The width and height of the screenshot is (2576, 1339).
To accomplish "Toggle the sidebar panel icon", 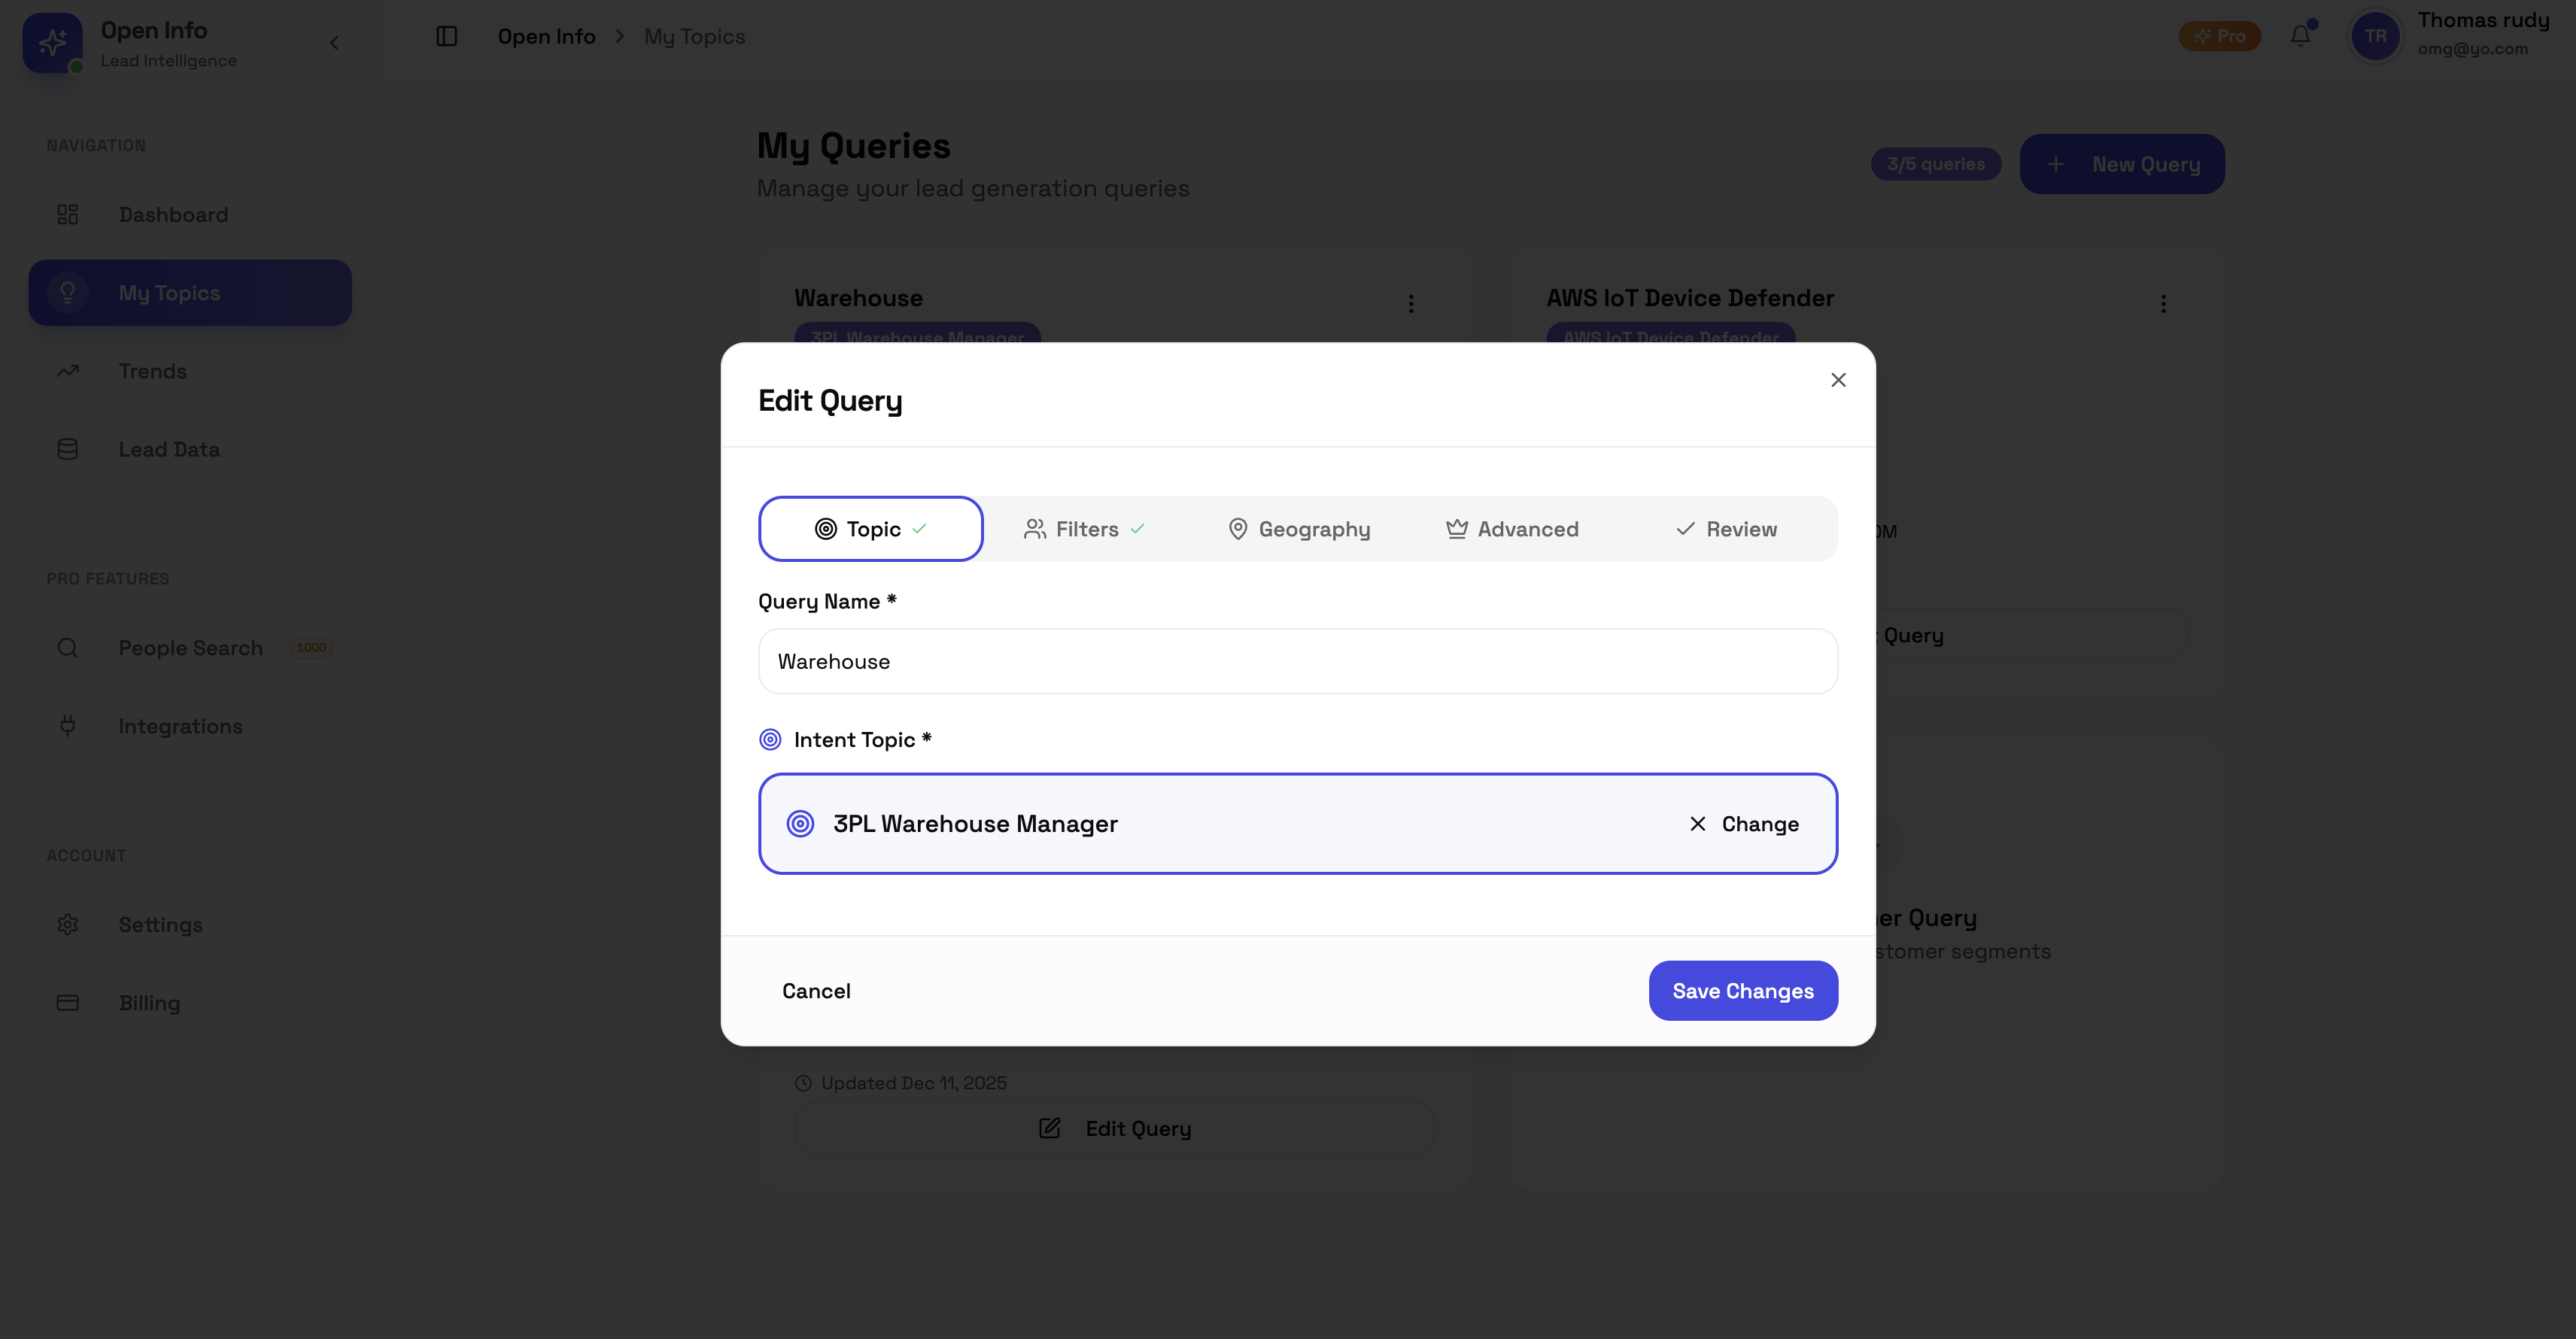I will point(447,36).
